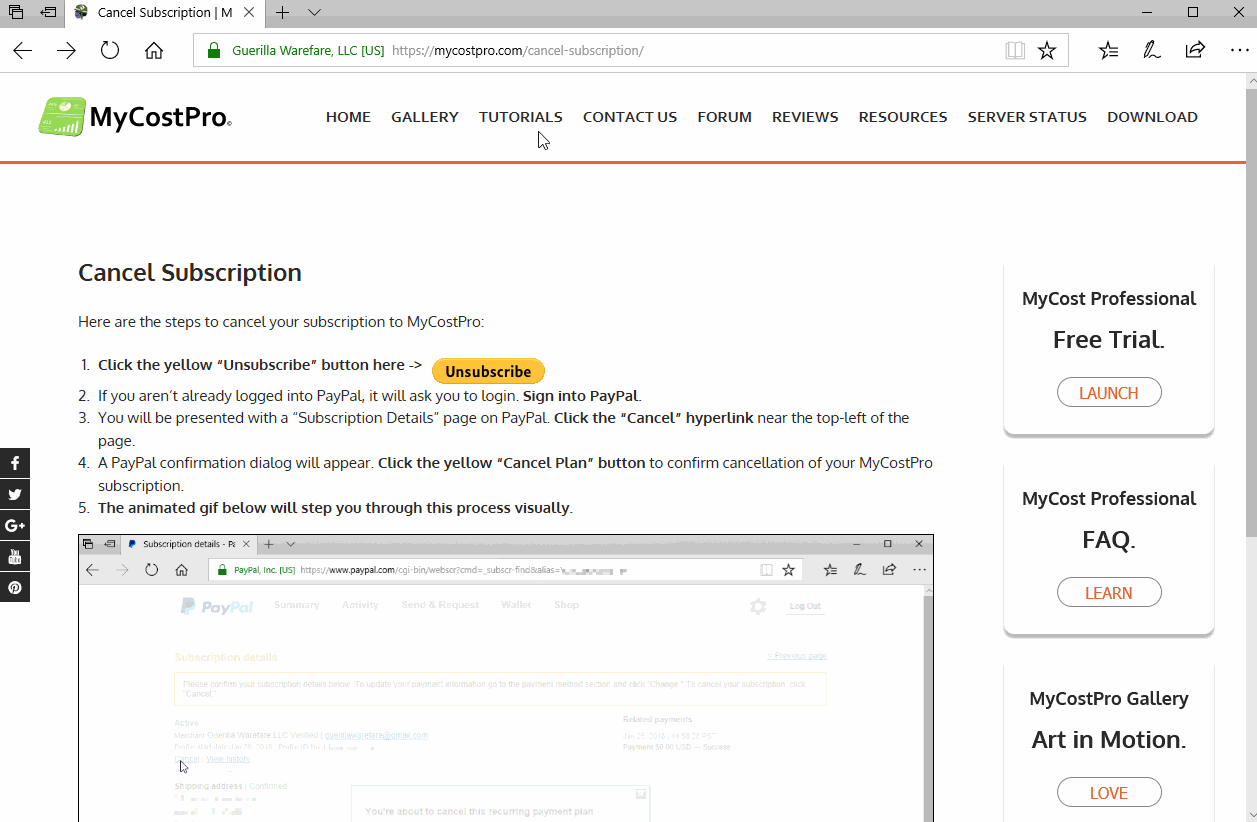Viewport: 1257px width, 822px height.
Task: Open web notes pen icon
Action: [1152, 50]
